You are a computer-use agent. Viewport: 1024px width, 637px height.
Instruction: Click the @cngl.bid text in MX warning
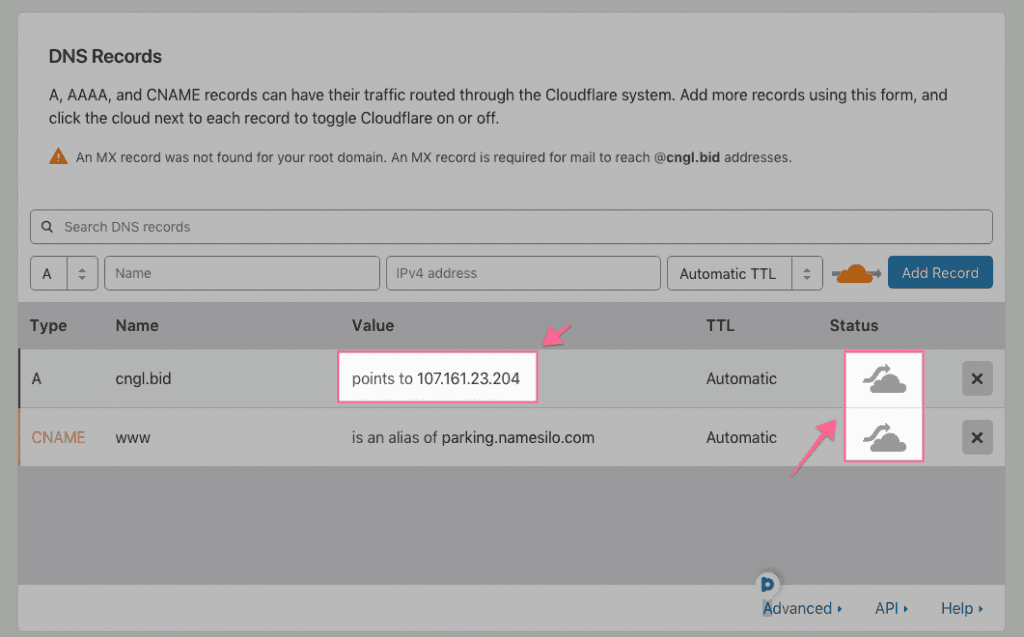pyautogui.click(x=687, y=157)
